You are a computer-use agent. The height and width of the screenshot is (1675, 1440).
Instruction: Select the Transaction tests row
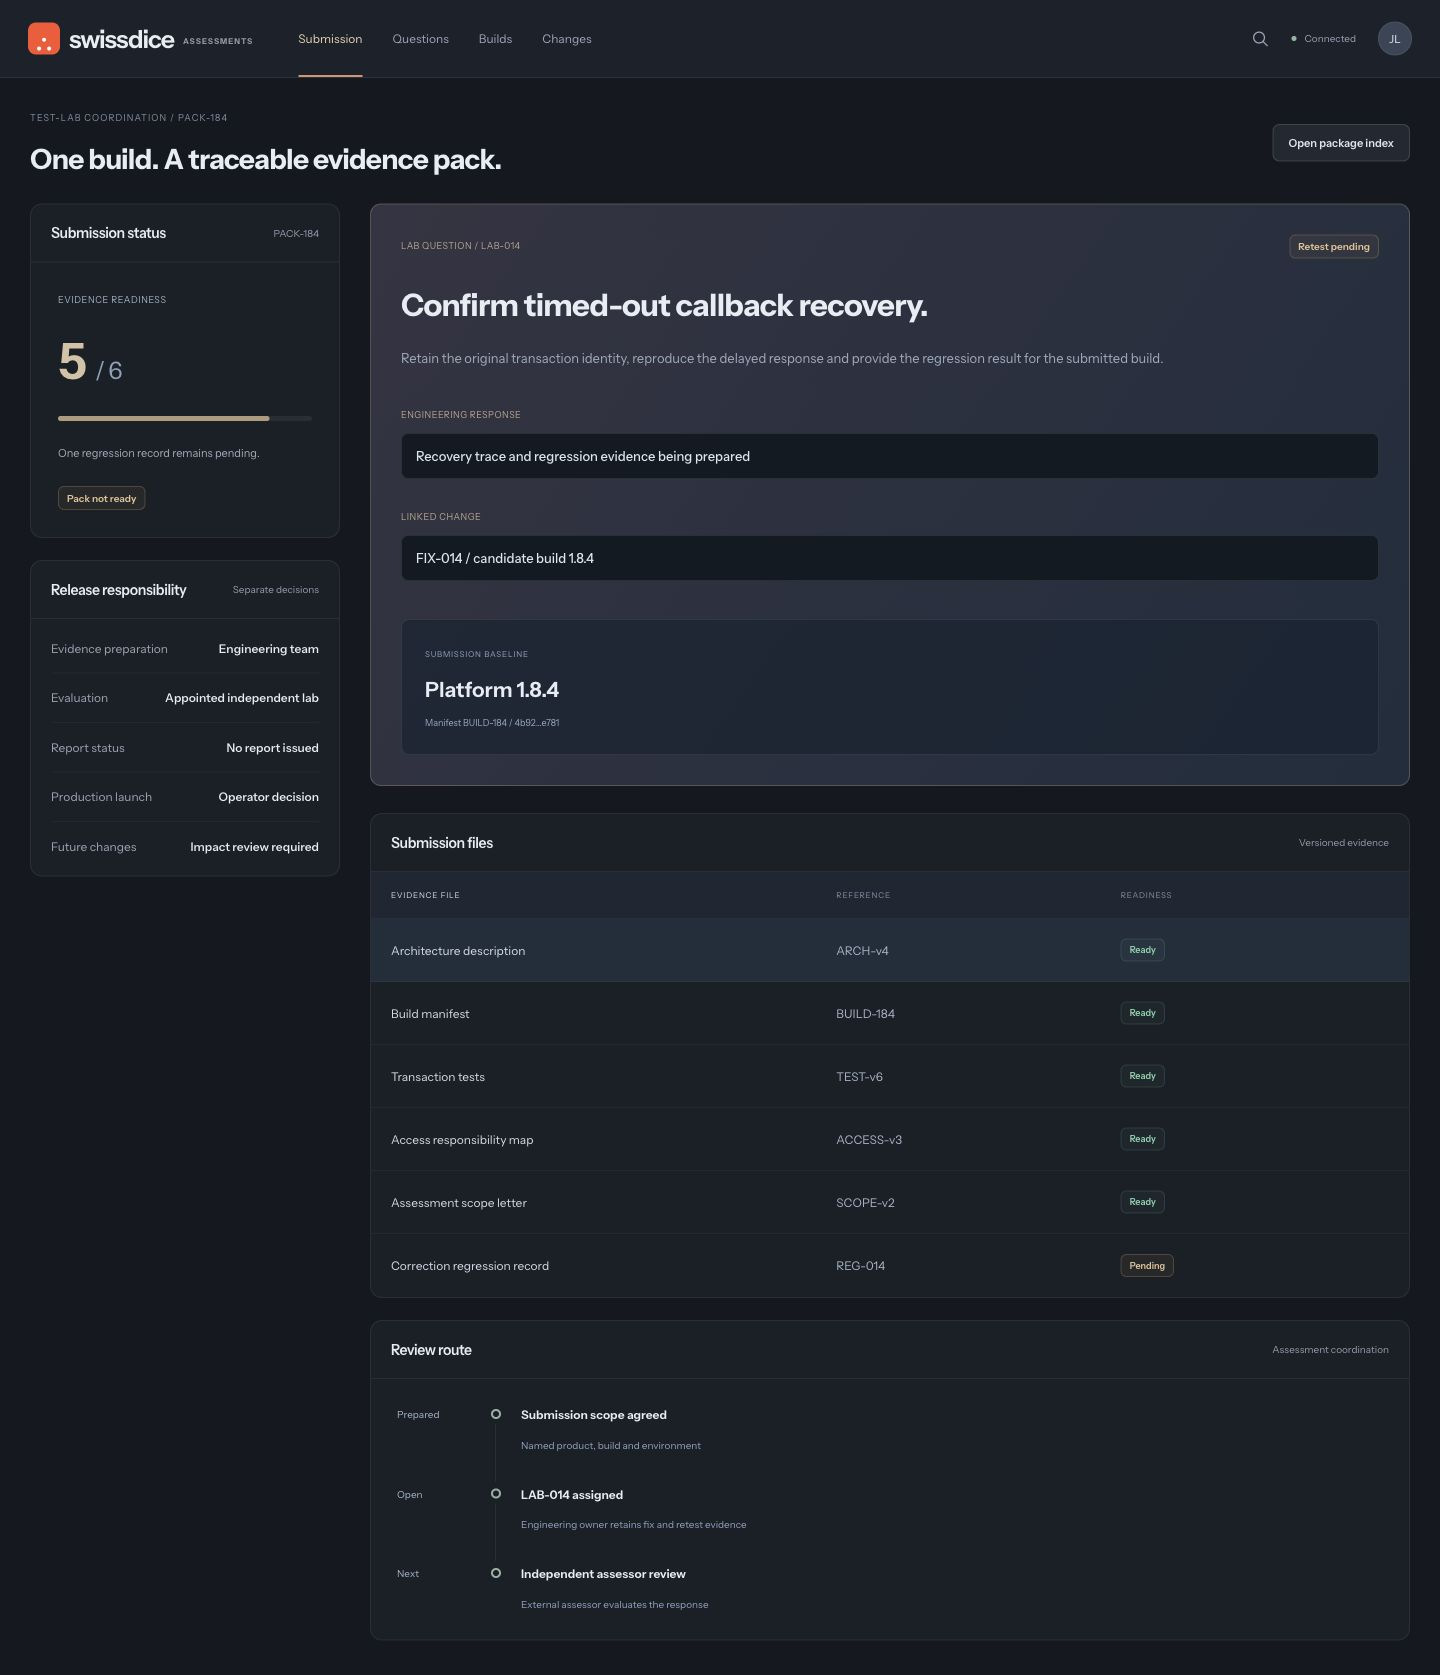(889, 1076)
